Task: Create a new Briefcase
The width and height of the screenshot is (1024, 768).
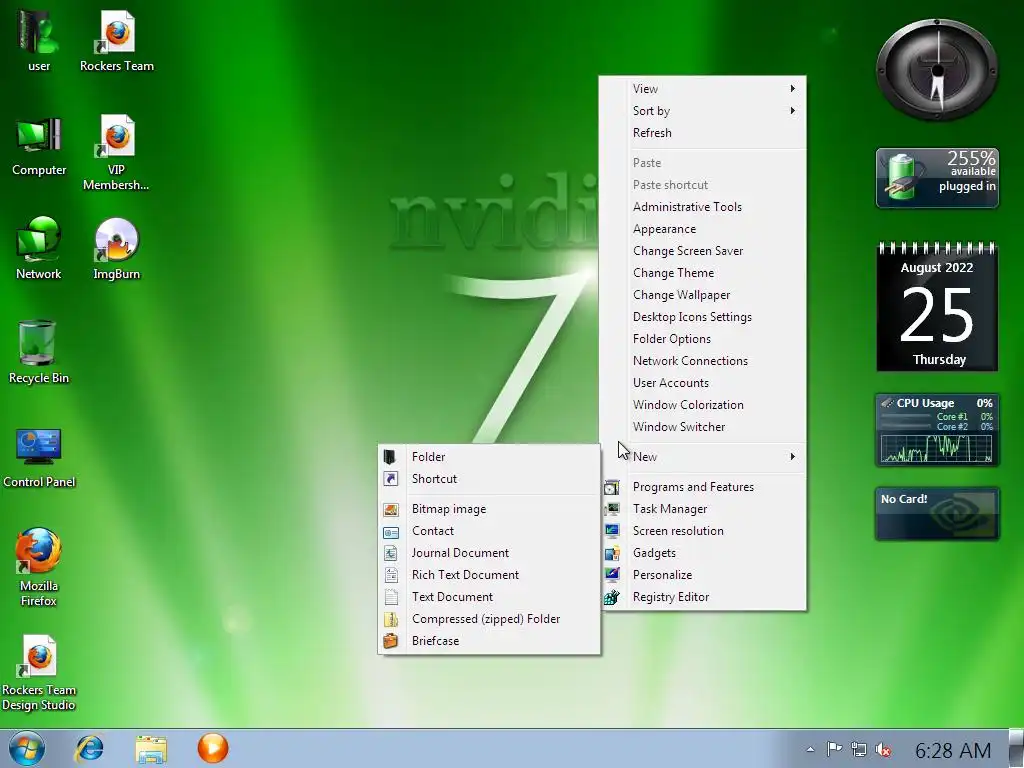Action: [x=489, y=641]
